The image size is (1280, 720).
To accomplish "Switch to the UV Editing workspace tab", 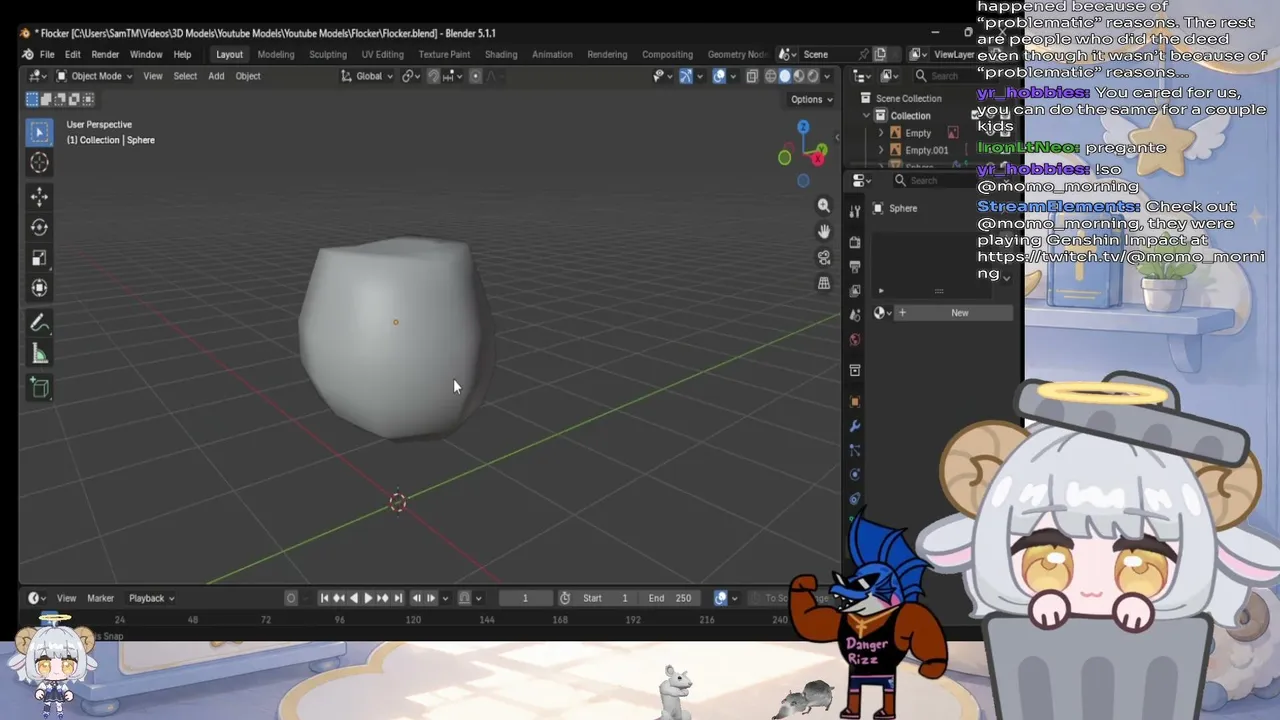I will coord(383,54).
